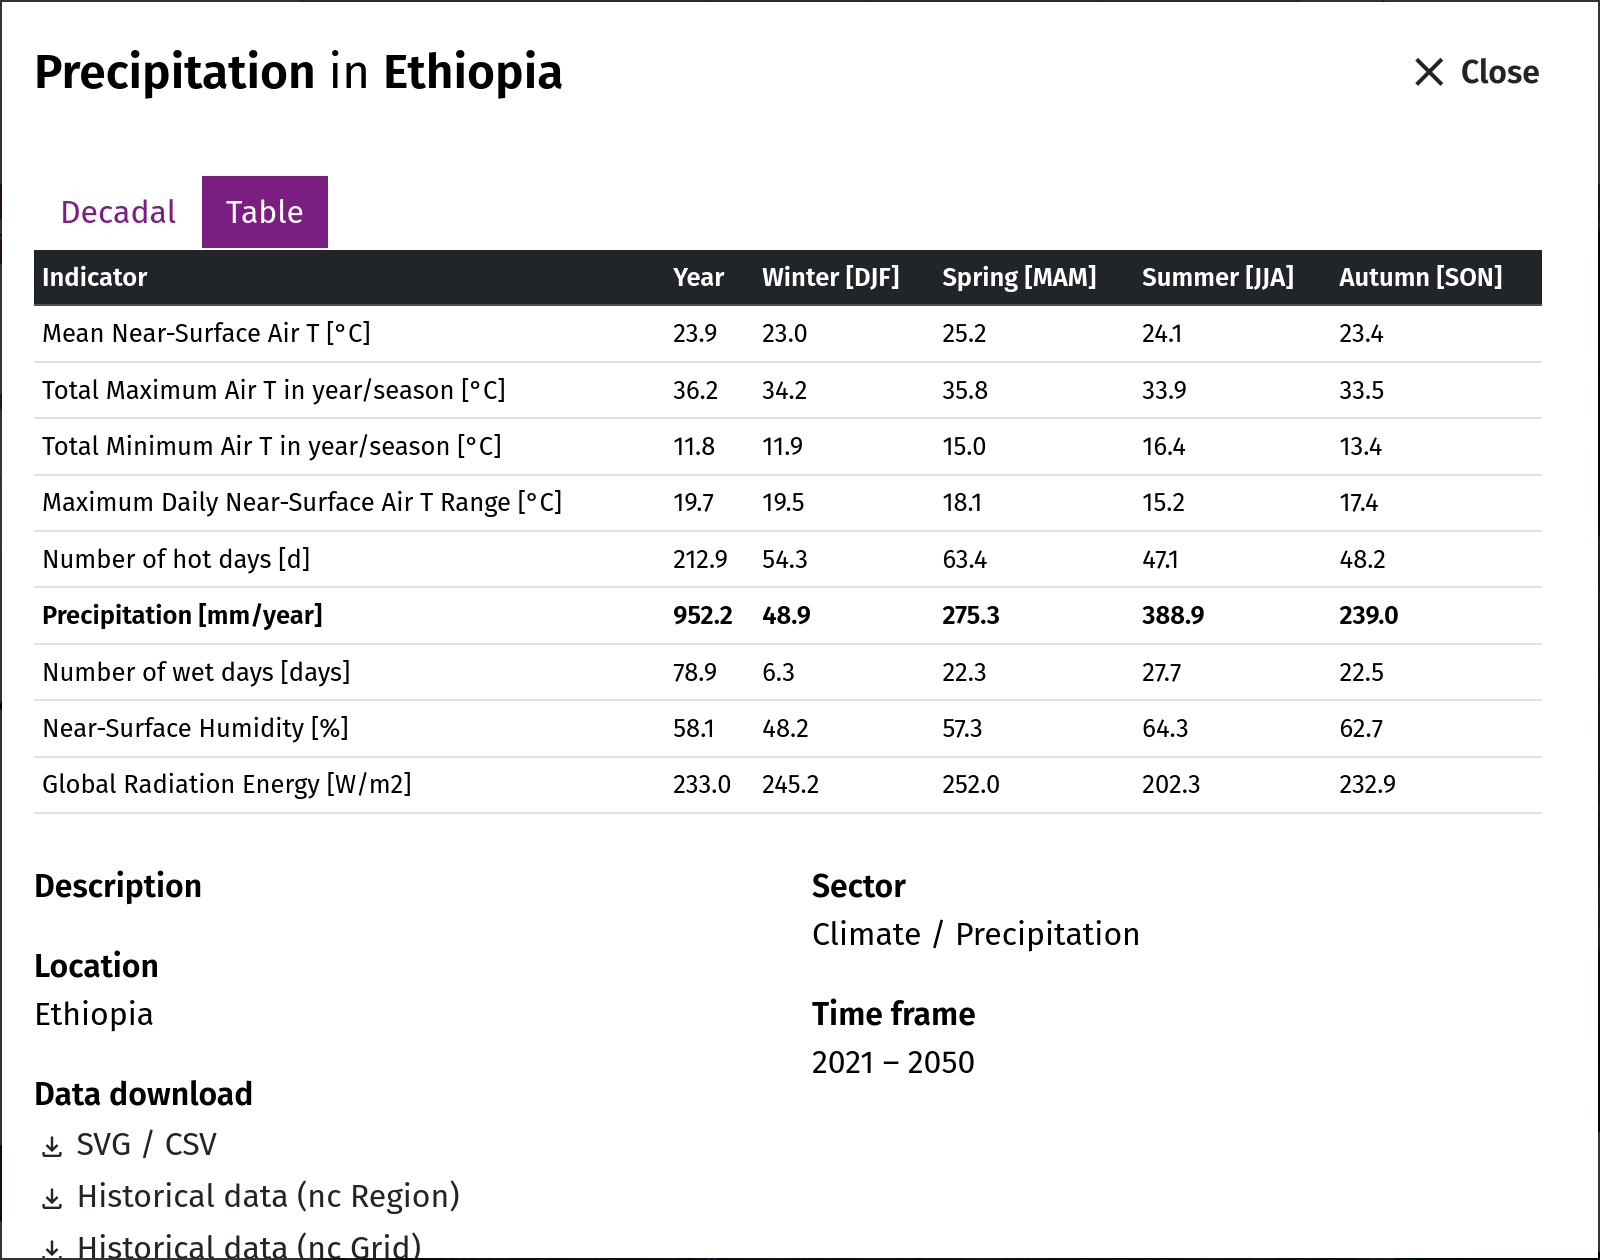Click the Close label text
Screen dimensions: 1600x1260
pyautogui.click(x=1499, y=72)
